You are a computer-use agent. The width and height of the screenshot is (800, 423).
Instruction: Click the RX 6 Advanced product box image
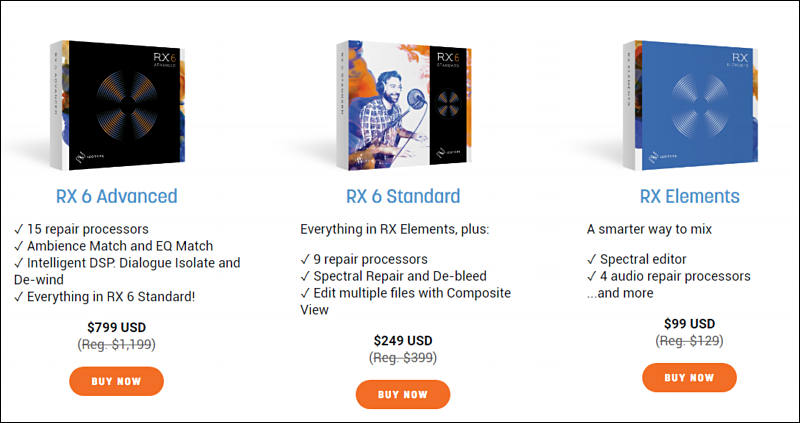pyautogui.click(x=117, y=105)
